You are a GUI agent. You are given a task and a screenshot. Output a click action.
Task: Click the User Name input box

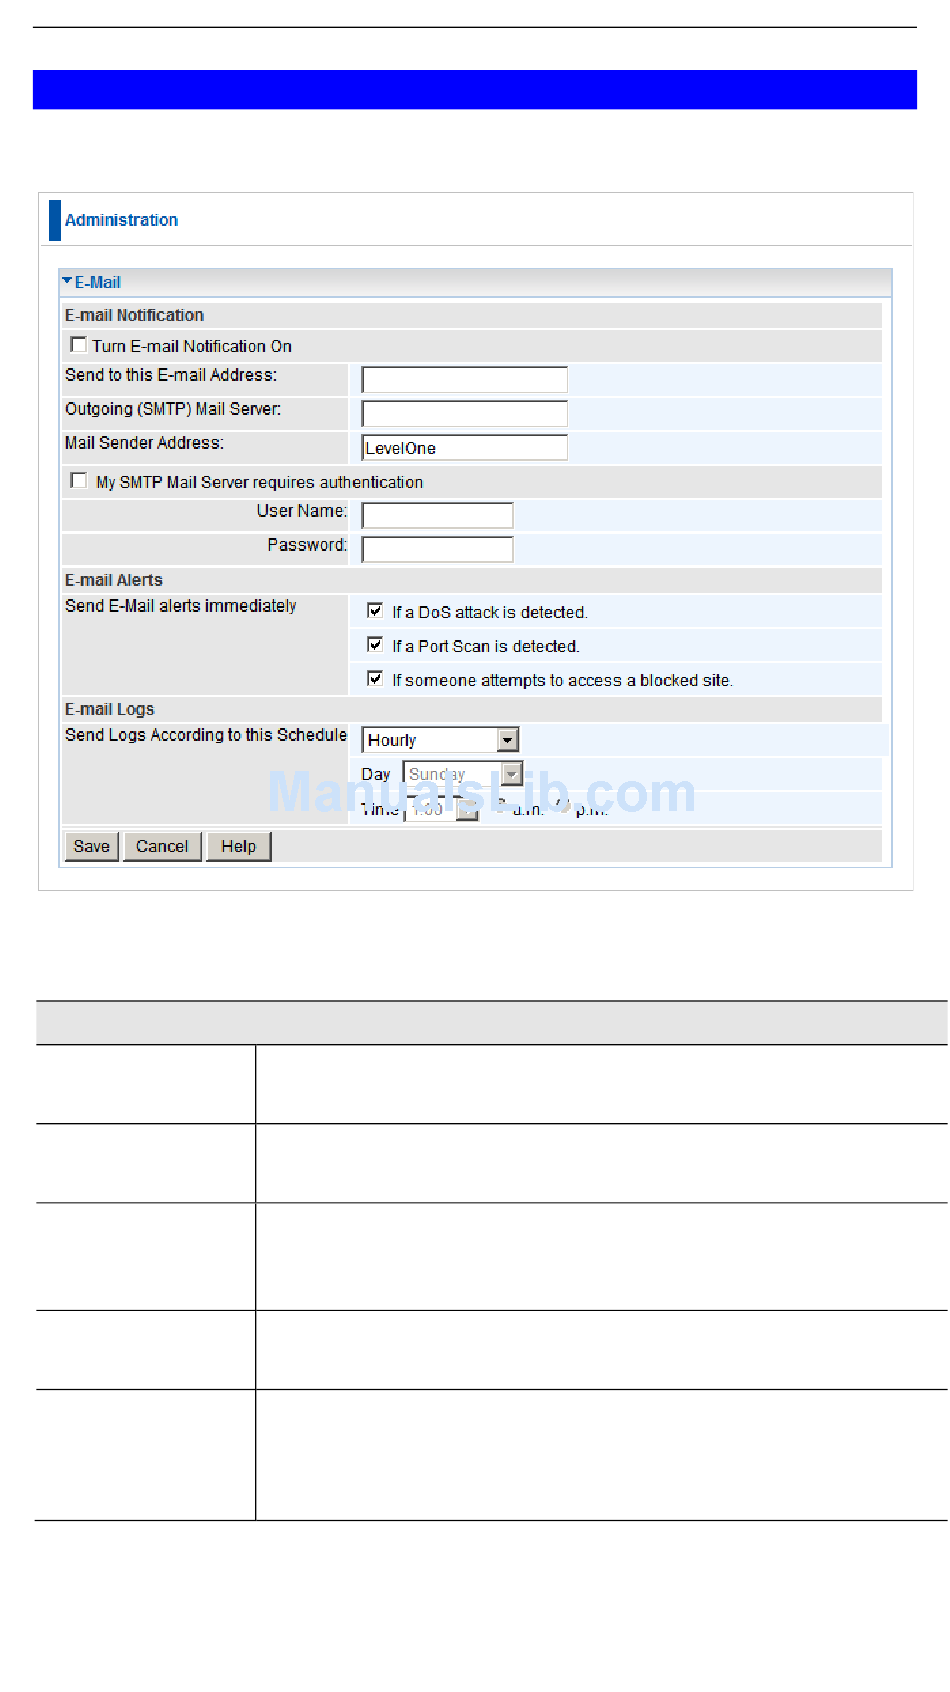point(437,515)
